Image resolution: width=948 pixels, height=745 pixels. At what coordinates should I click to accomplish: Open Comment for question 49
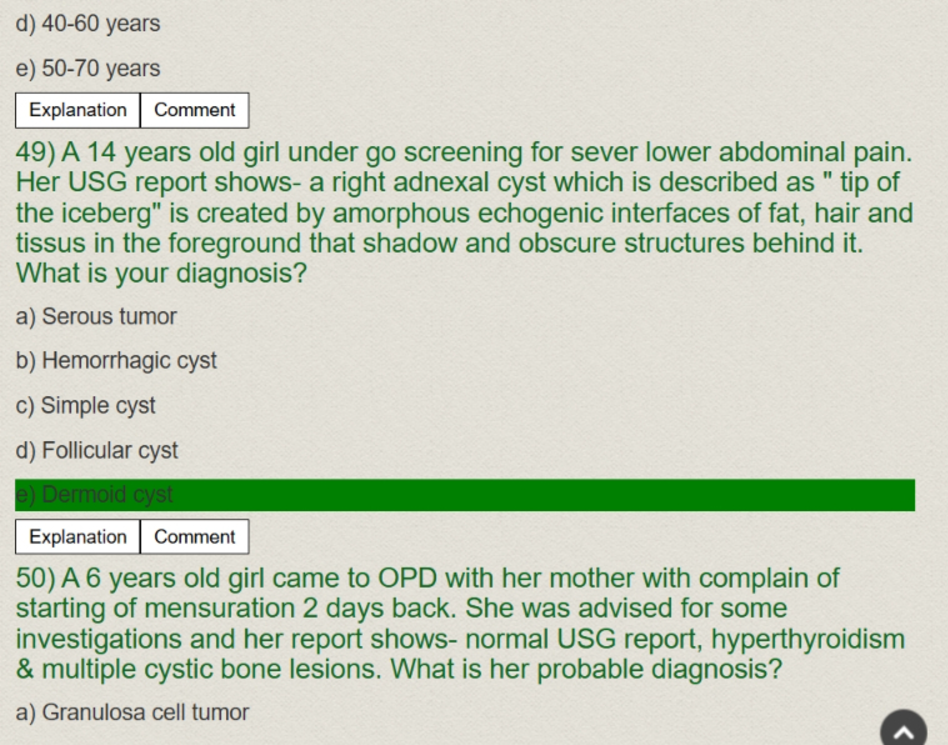195,537
